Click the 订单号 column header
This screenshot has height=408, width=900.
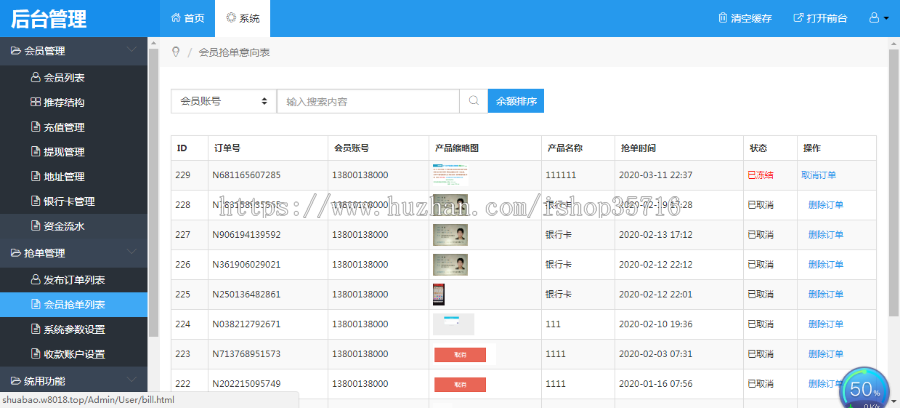pos(227,148)
